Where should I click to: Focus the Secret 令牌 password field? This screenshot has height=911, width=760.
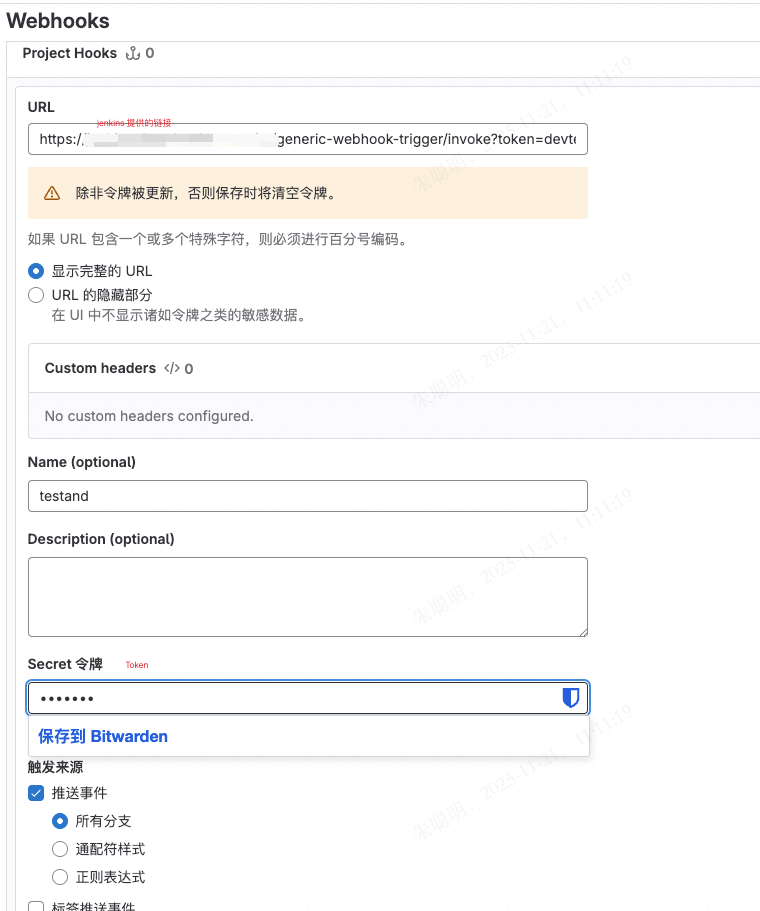point(290,698)
